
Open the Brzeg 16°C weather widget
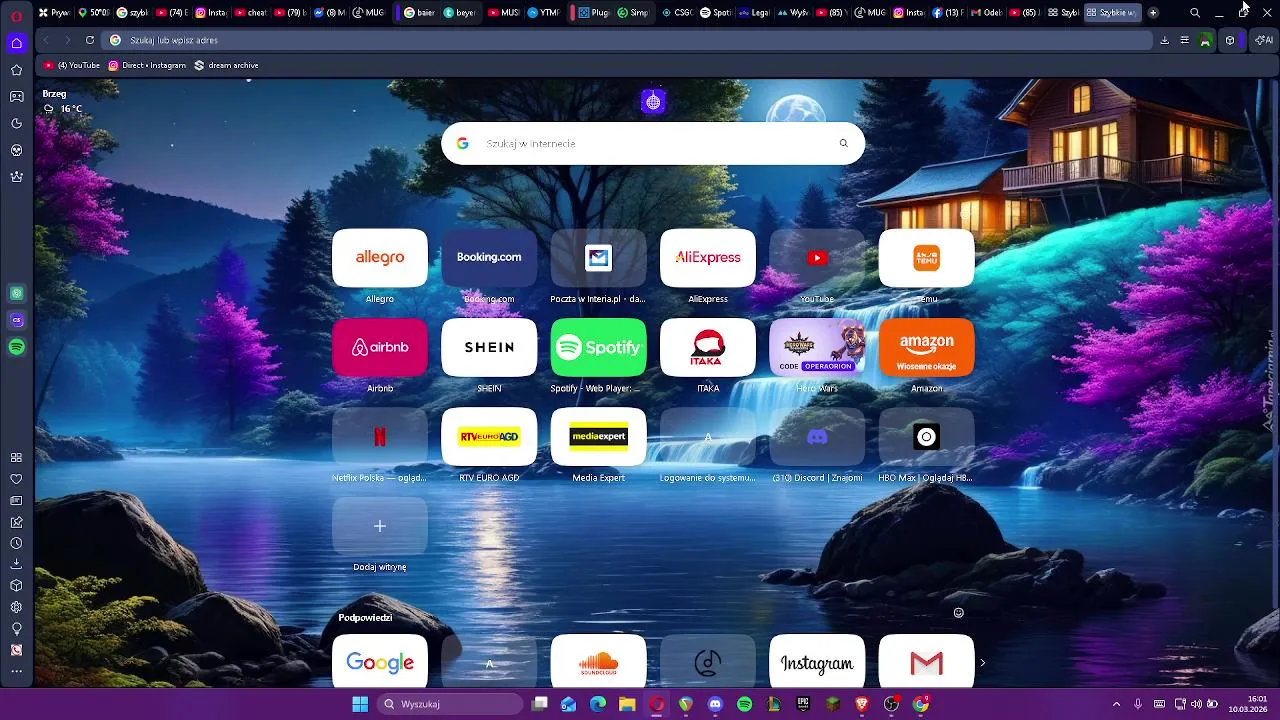62,101
